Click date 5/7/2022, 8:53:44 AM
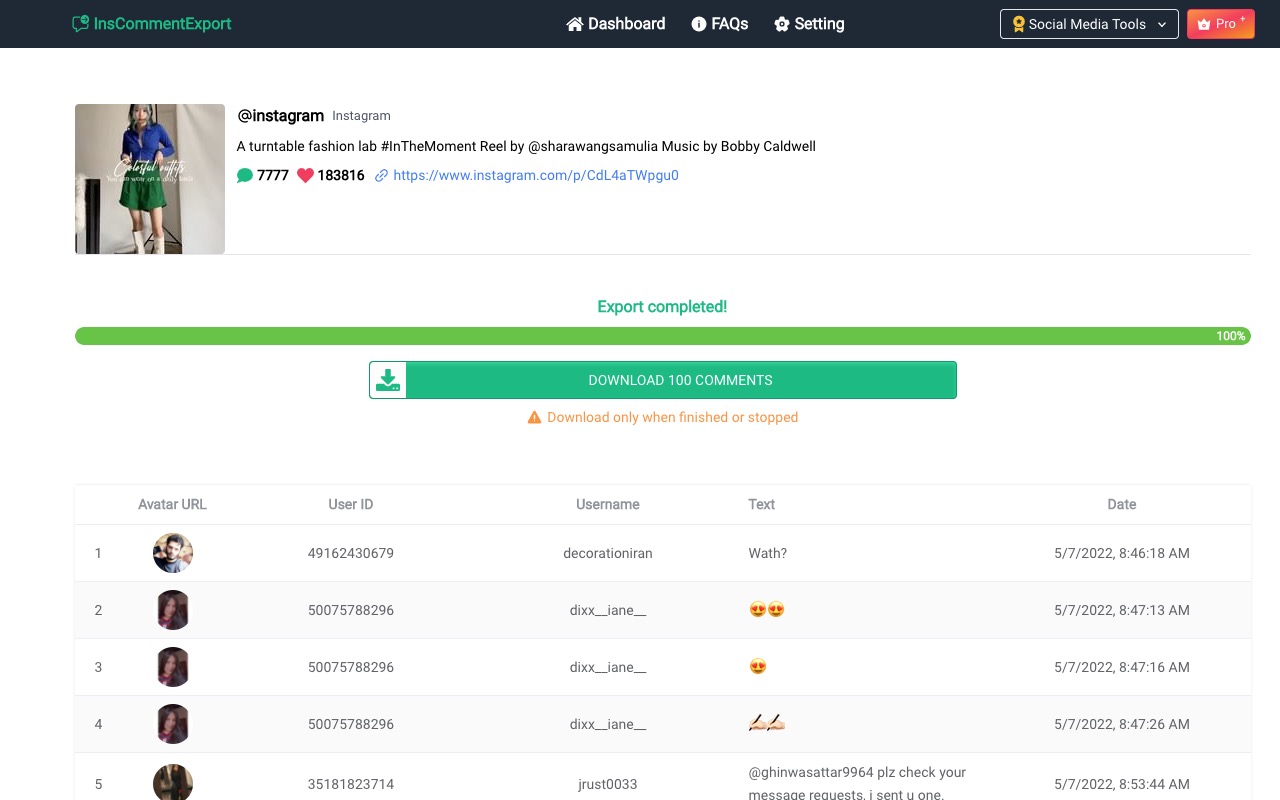1280x800 pixels. tap(1122, 784)
